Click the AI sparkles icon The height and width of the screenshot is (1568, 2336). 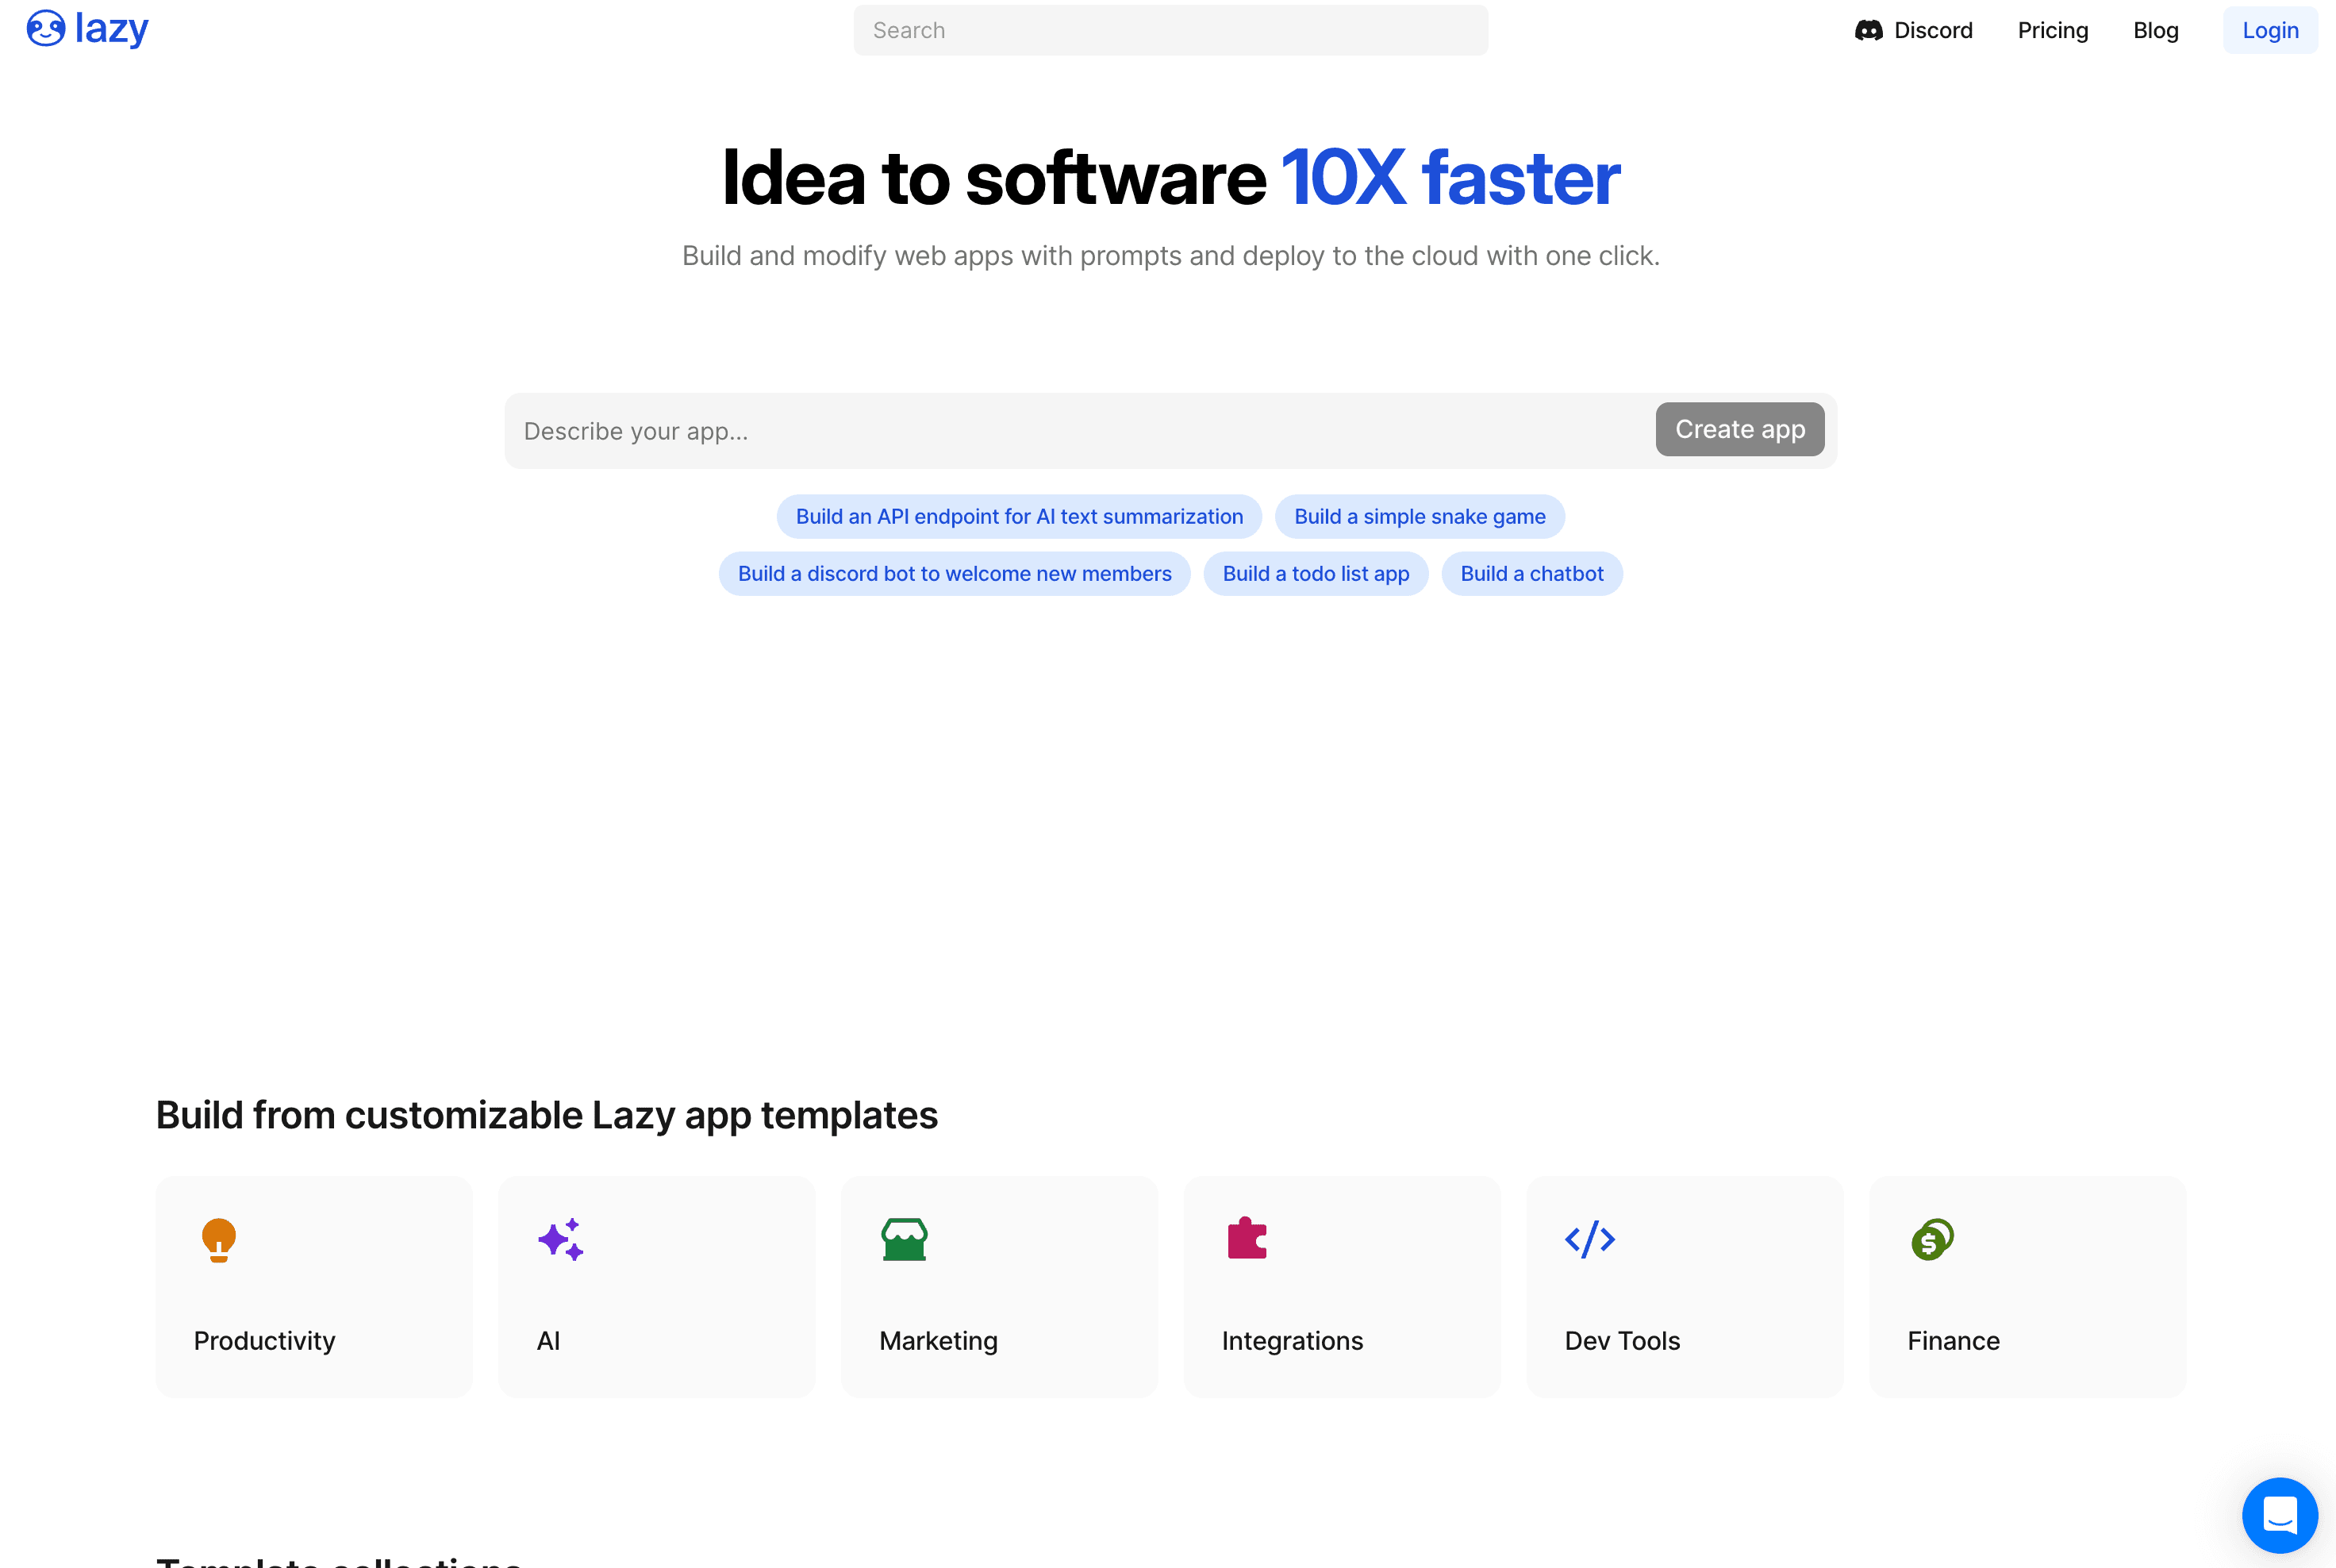pos(561,1240)
